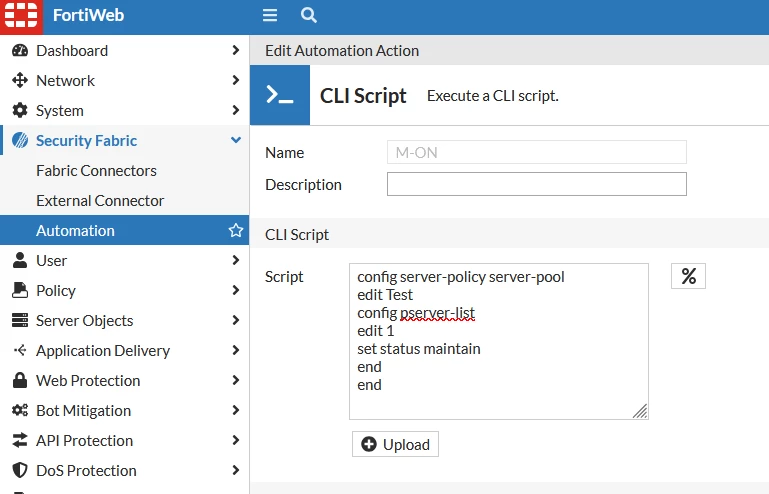The image size is (769, 494).
Task: Open External Connector submenu item
Action: [100, 201]
